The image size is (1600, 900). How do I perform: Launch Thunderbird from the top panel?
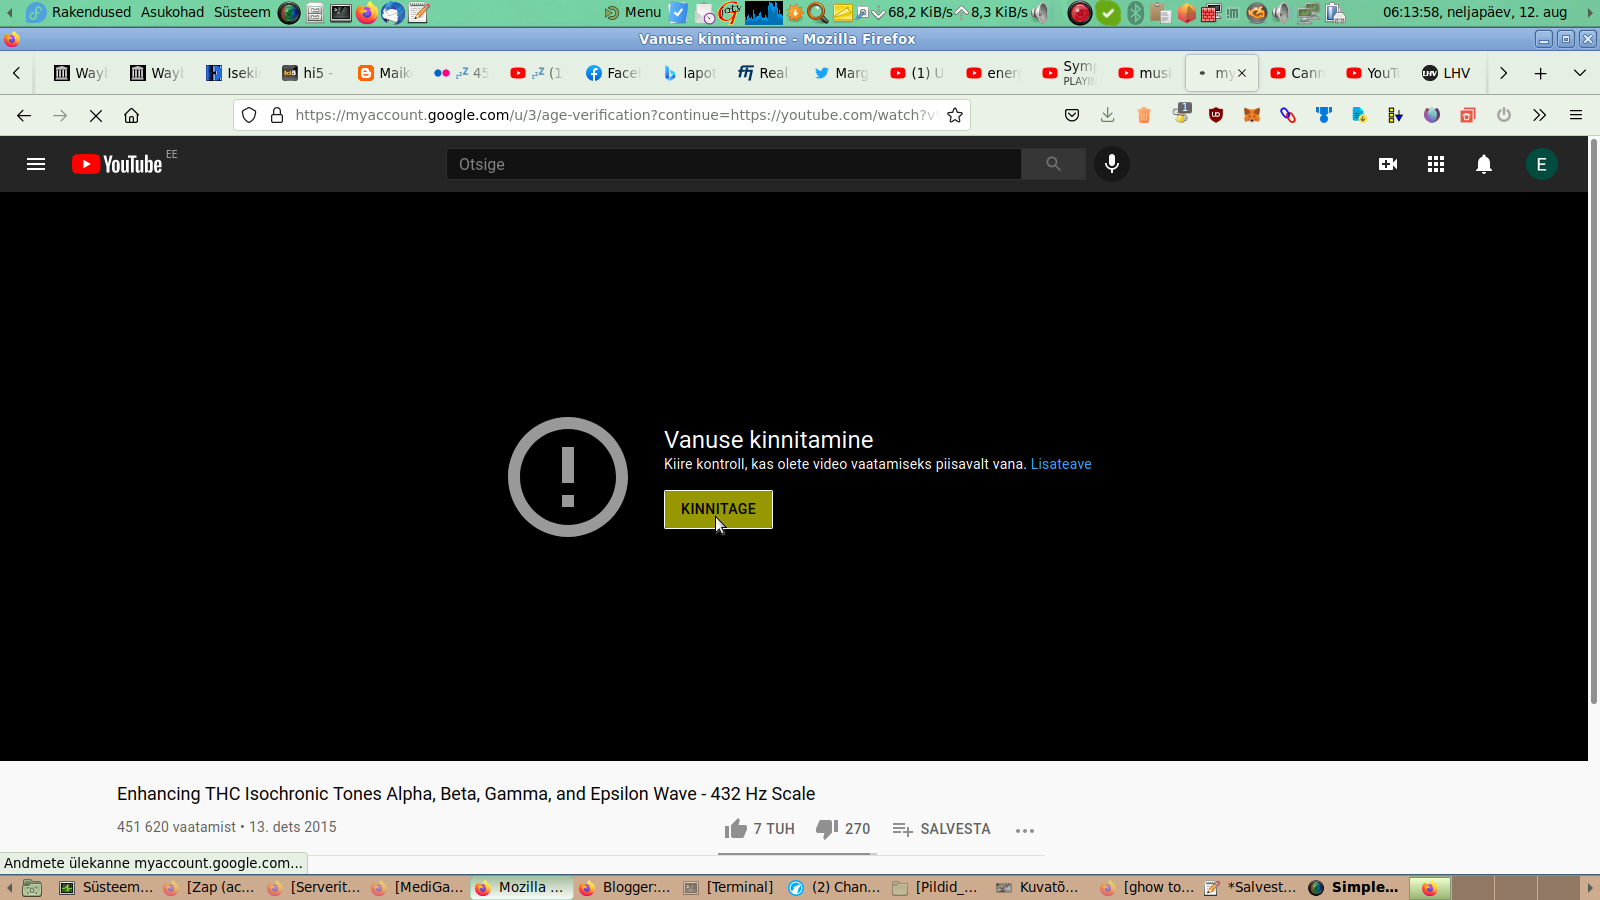coord(392,13)
